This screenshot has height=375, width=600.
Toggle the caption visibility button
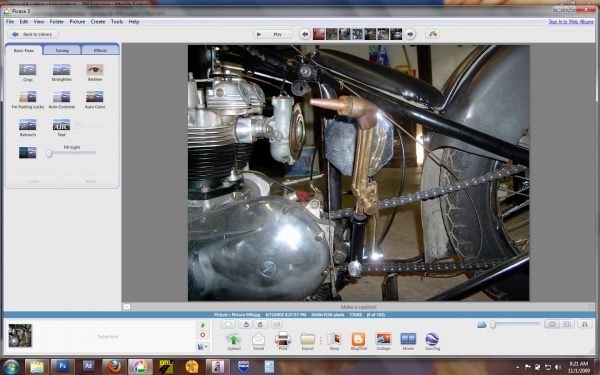tap(127, 307)
